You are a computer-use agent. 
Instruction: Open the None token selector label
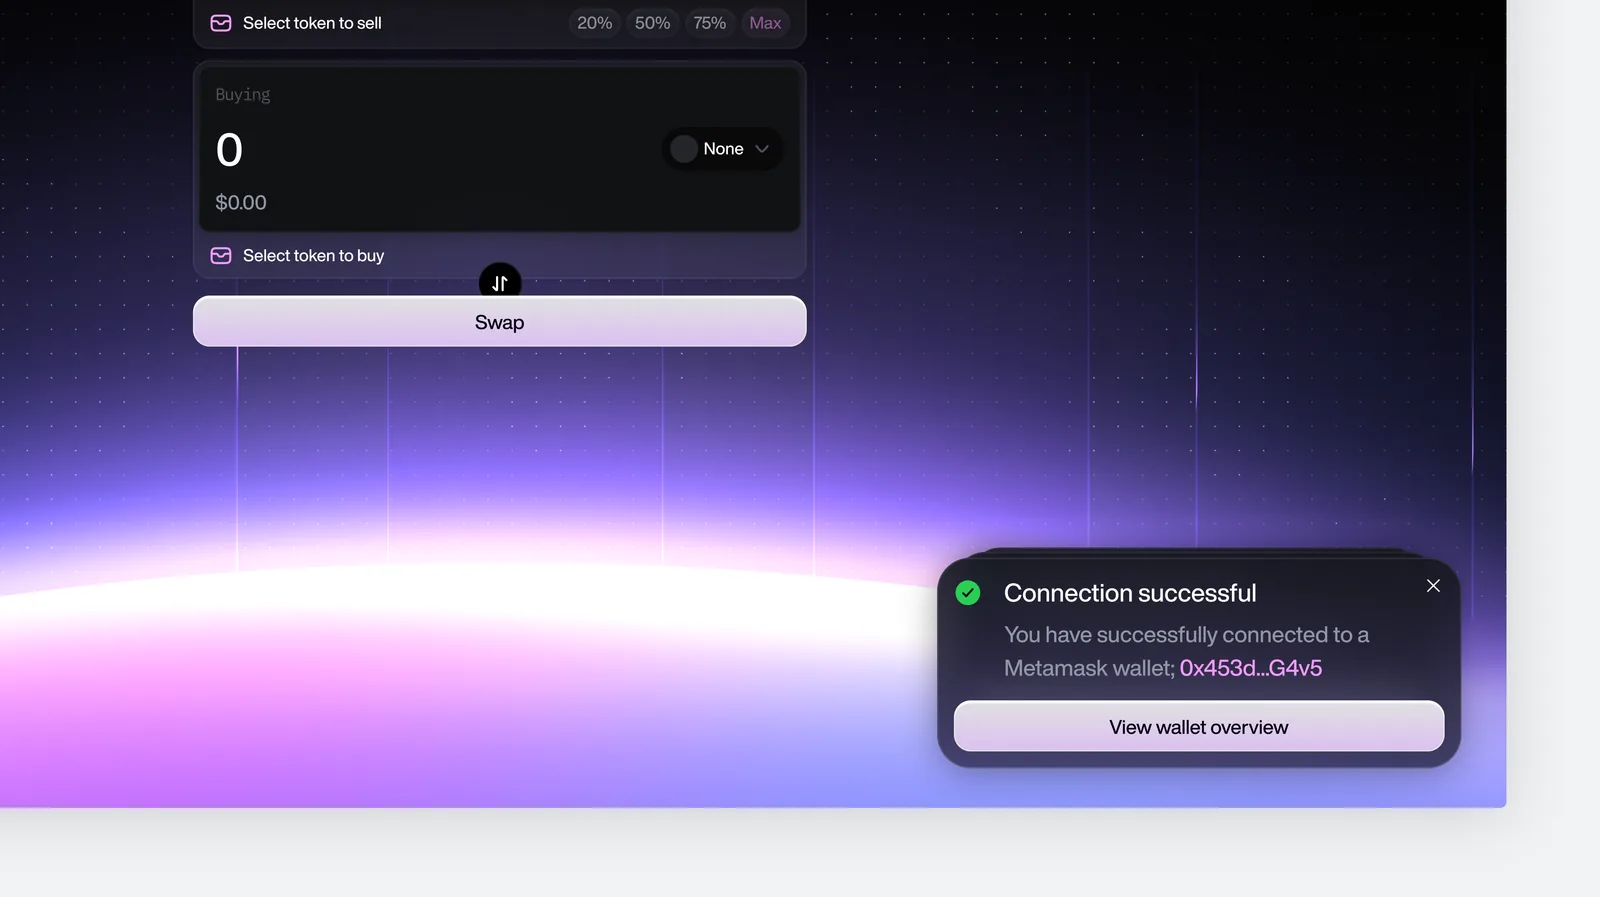click(x=723, y=149)
